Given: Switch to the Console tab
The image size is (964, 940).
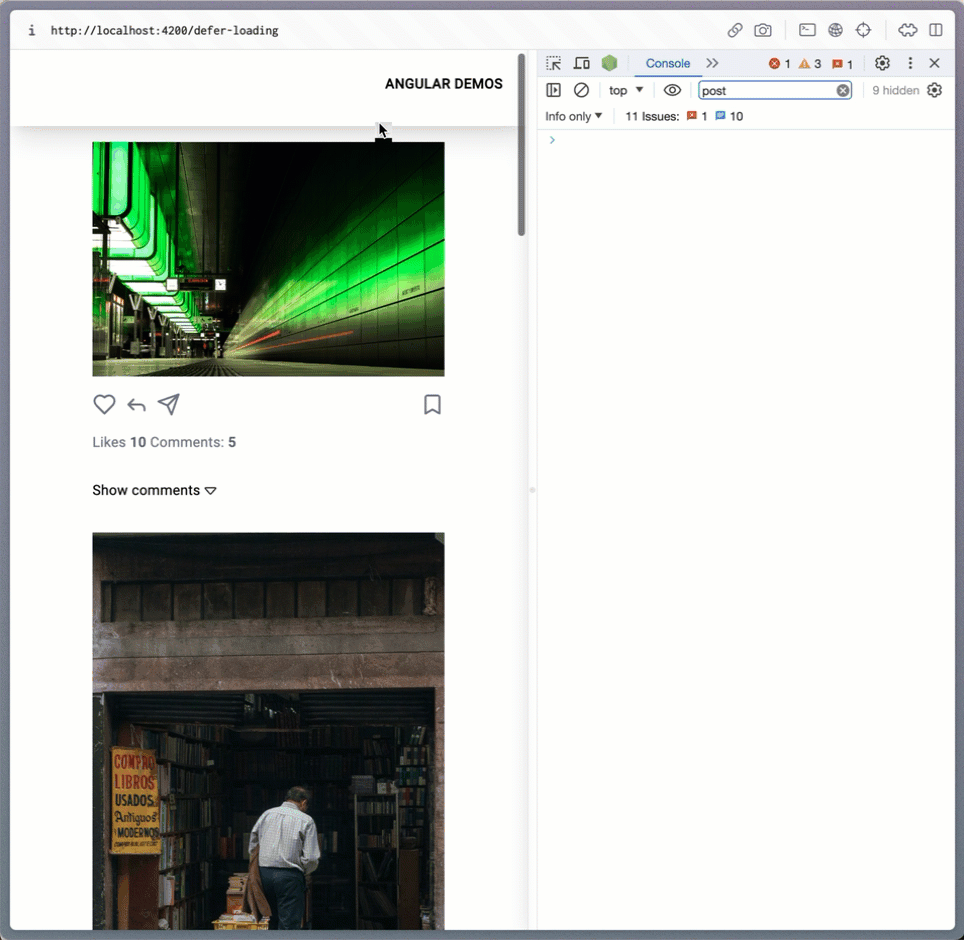Looking at the screenshot, I should pyautogui.click(x=668, y=63).
